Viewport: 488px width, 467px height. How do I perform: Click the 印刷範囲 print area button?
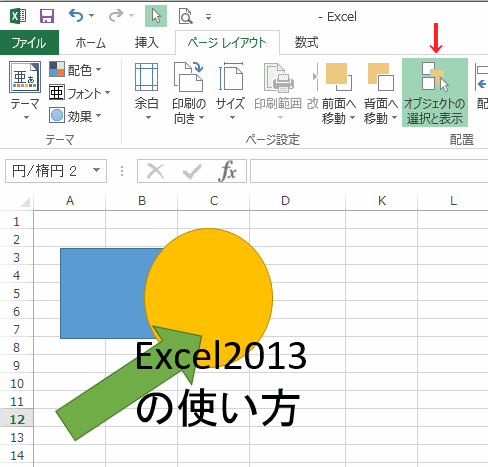(278, 92)
